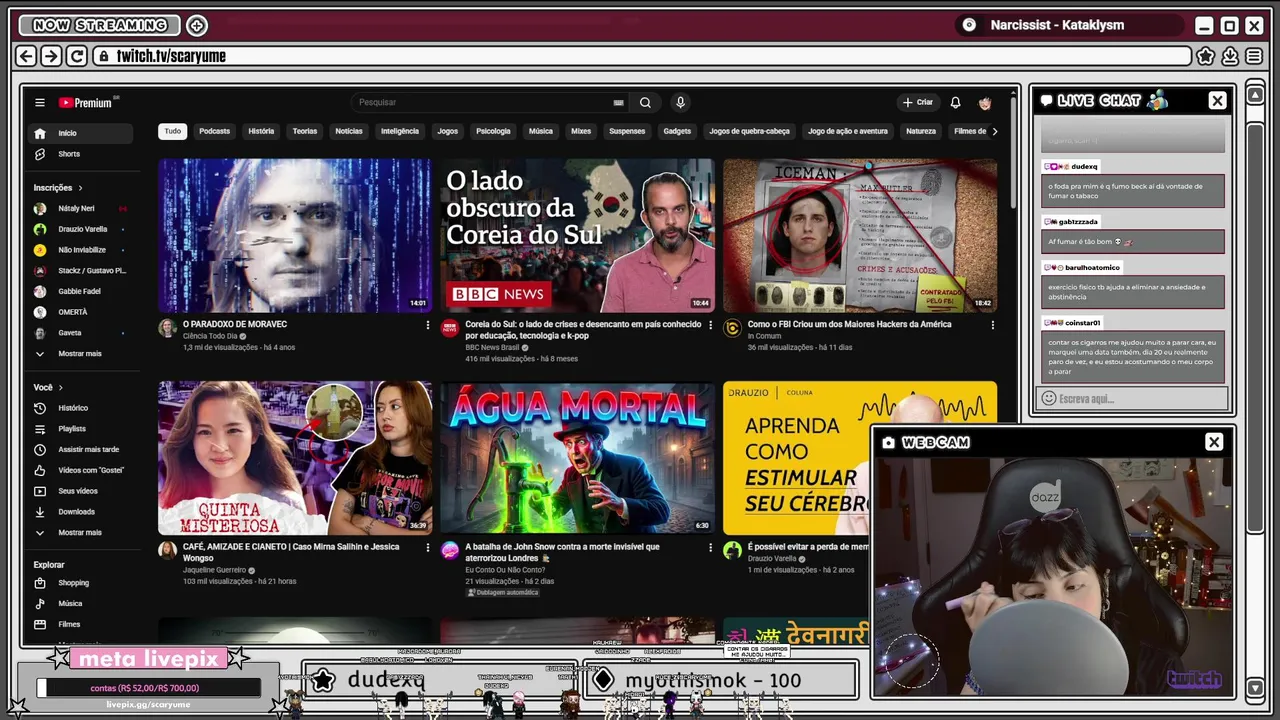Click the search magnifier button
Screen dimensions: 1280x720
[645, 102]
